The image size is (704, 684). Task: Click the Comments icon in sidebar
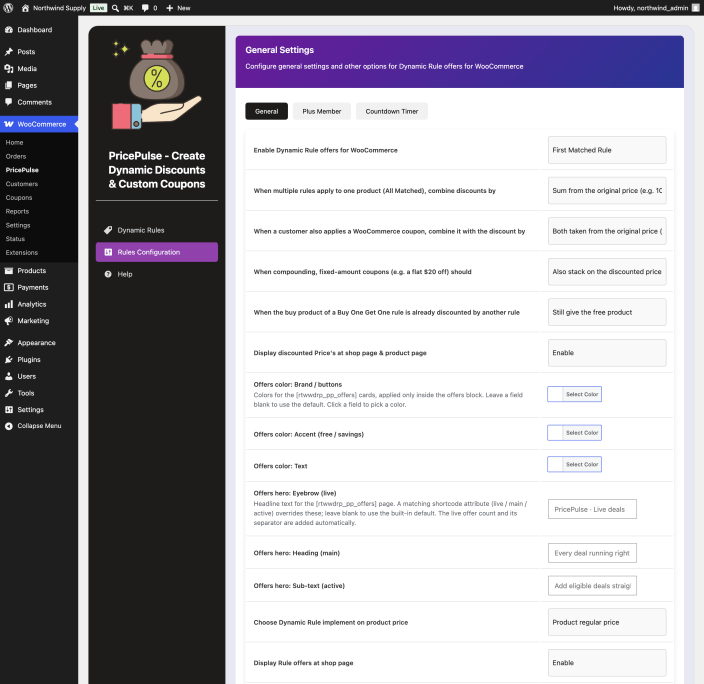pos(9,102)
